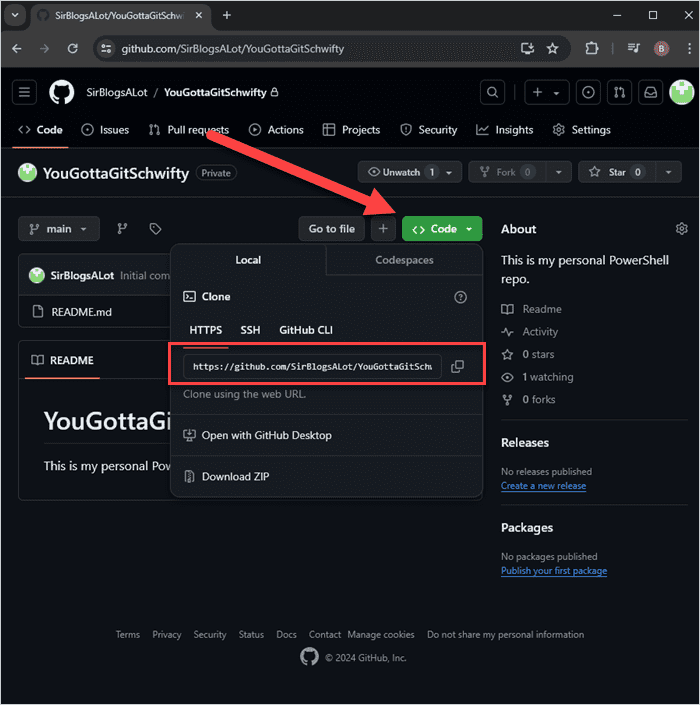Open the main branch selector
Viewport: 700px width, 705px height.
click(x=59, y=229)
